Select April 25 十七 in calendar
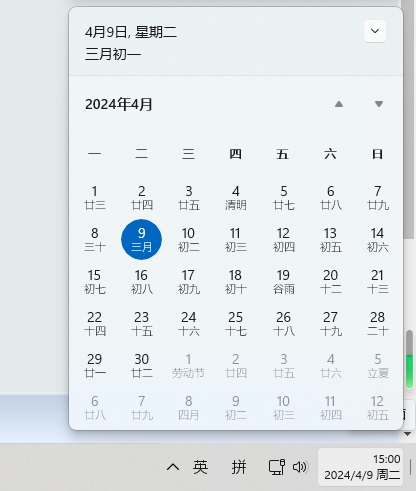 coord(236,324)
